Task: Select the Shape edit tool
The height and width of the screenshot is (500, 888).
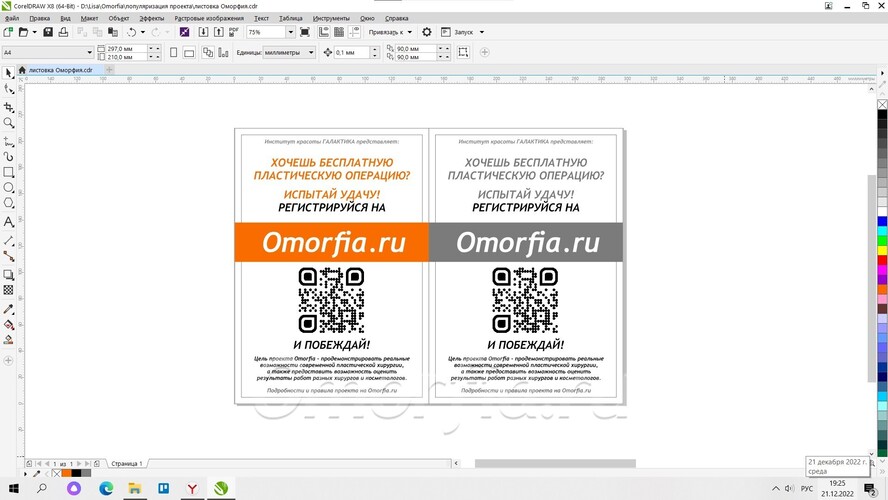Action: [x=8, y=89]
